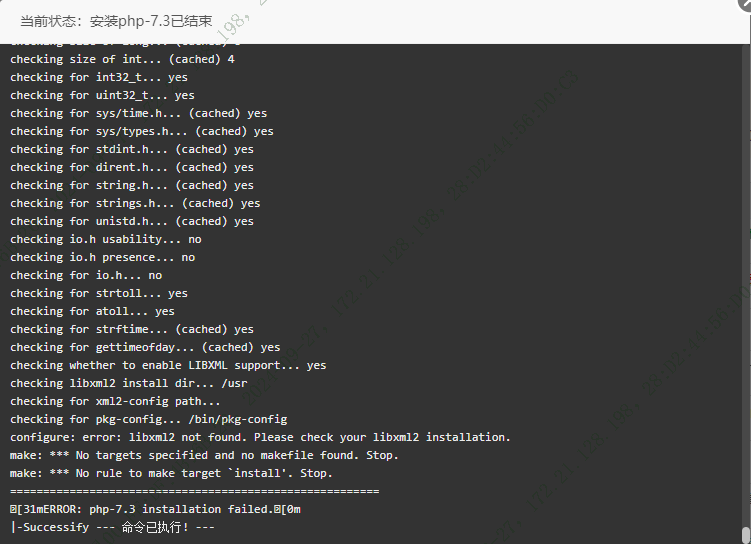Click the enable LIBXML support line
This screenshot has height=544, width=751.
[x=168, y=365]
